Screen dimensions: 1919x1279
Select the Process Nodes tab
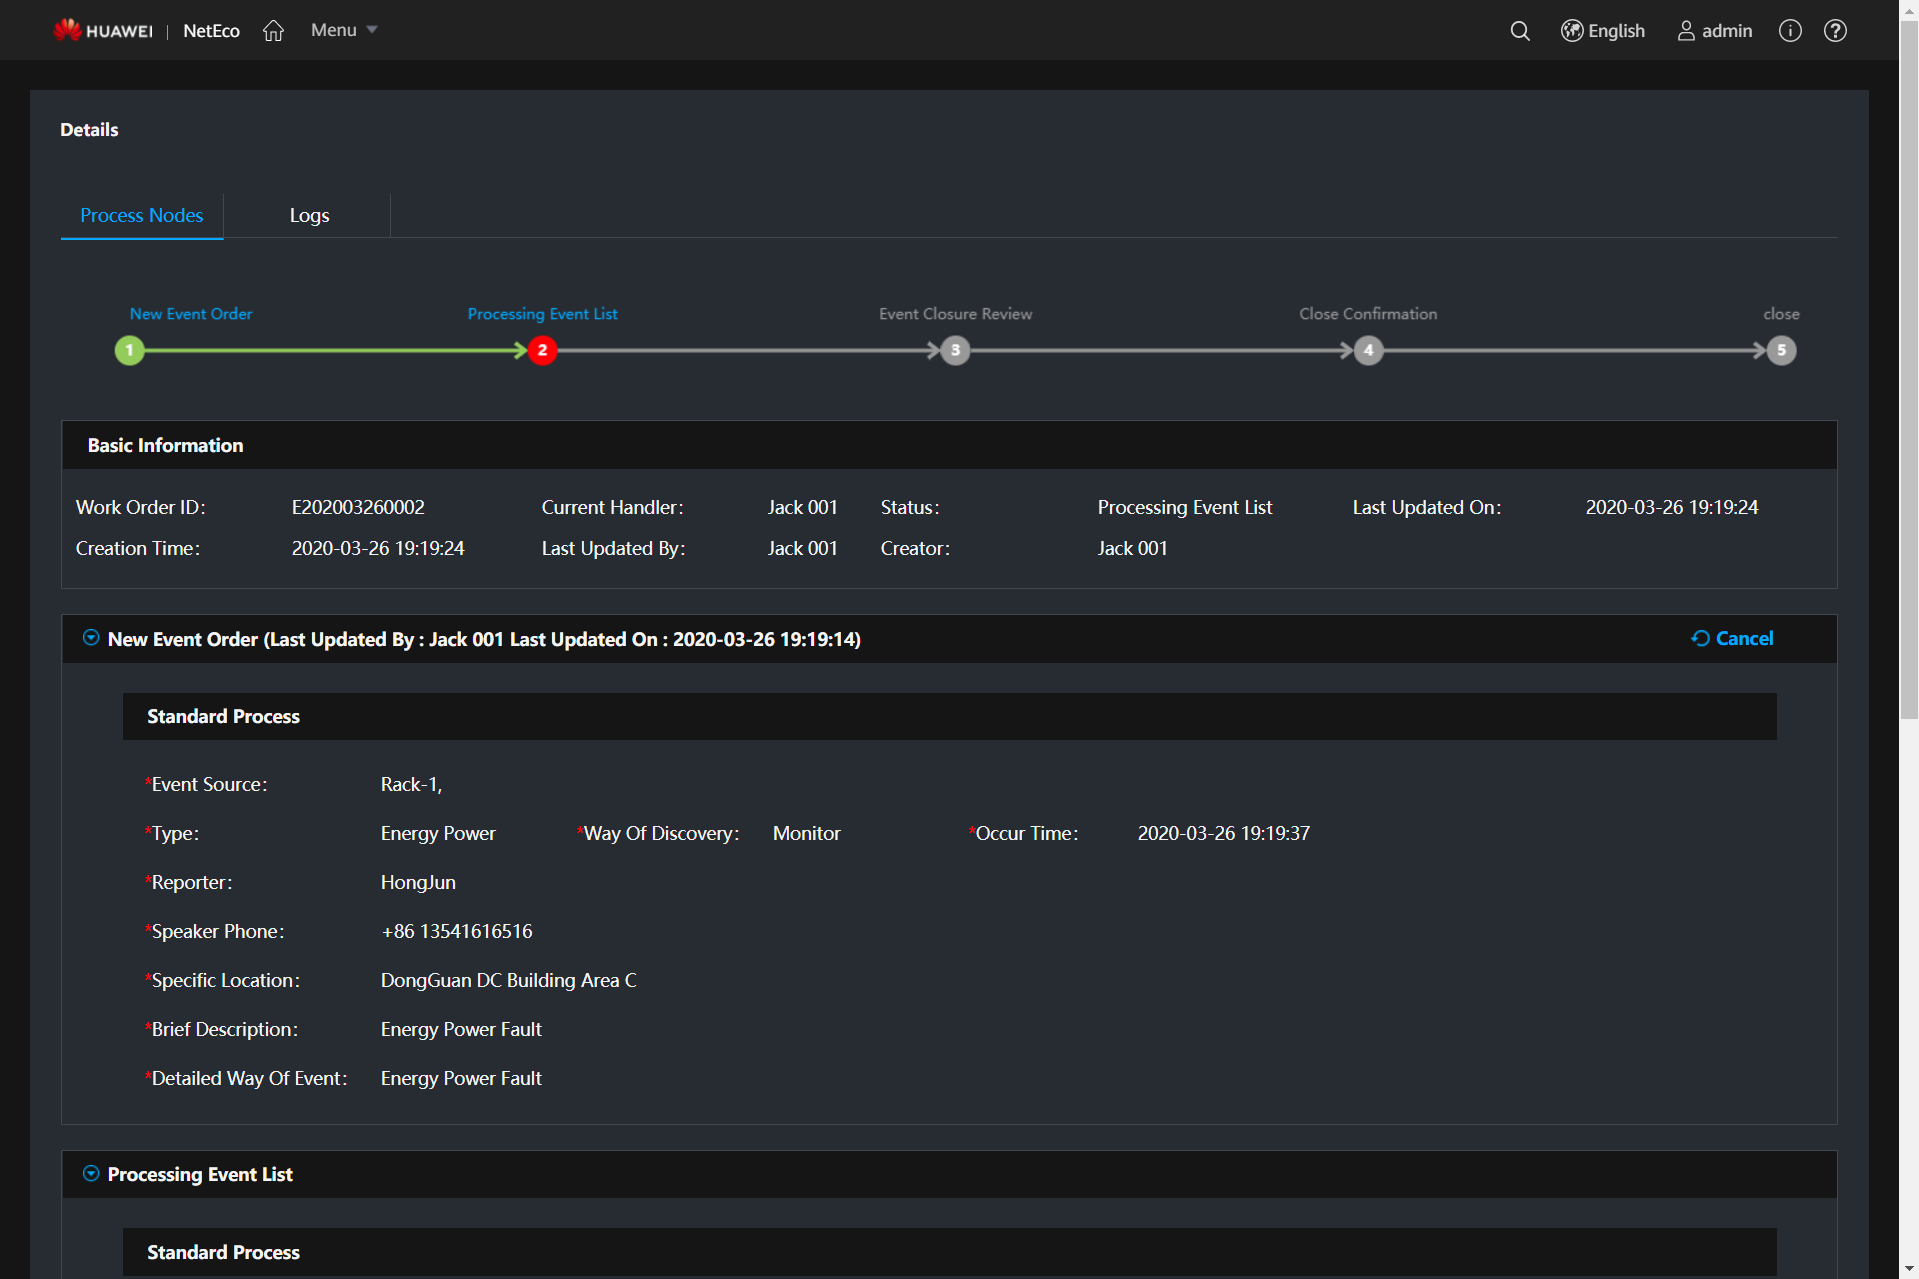coord(141,215)
